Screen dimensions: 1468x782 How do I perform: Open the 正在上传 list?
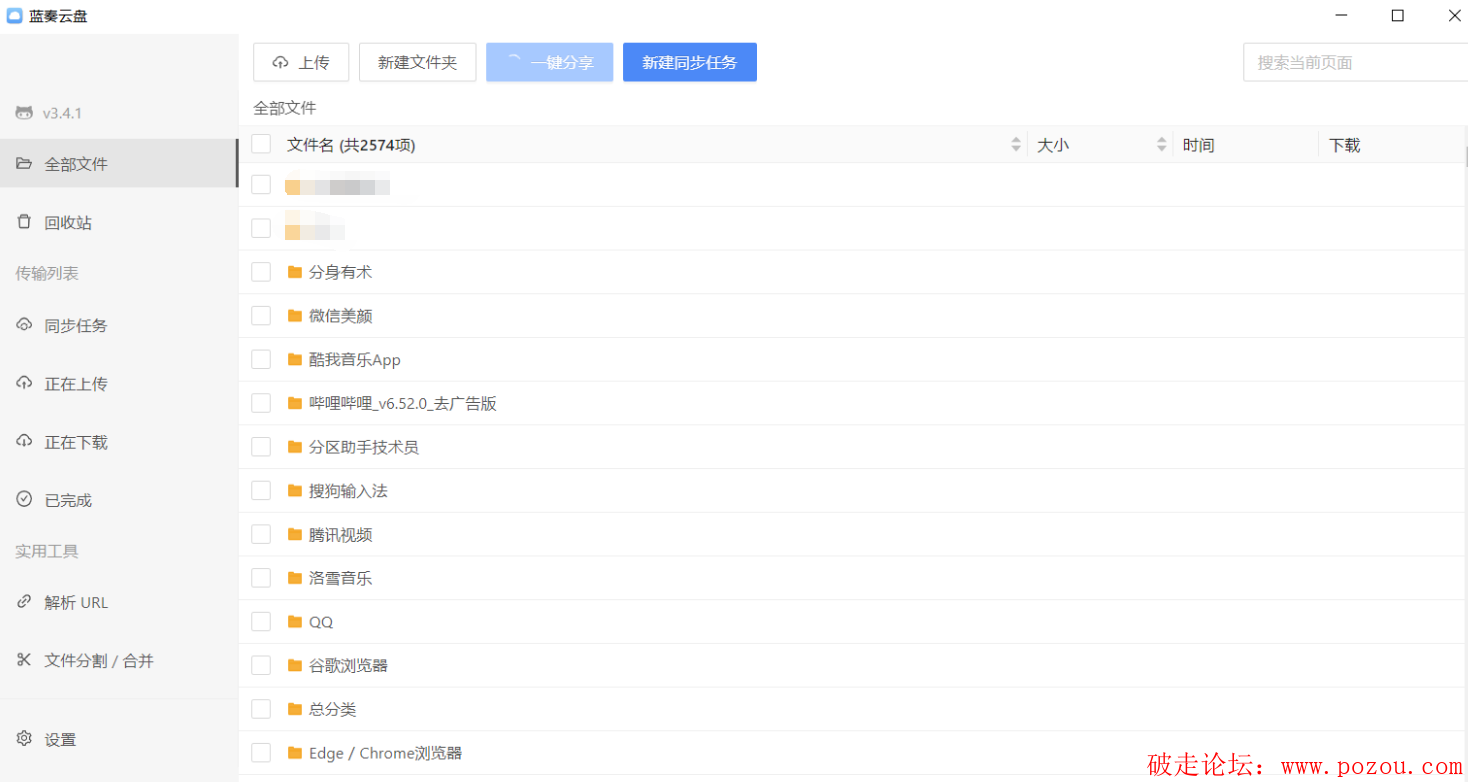[x=119, y=383]
